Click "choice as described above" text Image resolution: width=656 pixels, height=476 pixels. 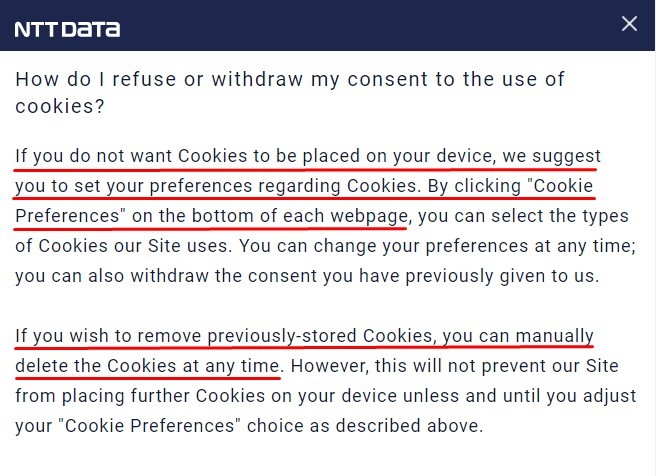[365, 426]
